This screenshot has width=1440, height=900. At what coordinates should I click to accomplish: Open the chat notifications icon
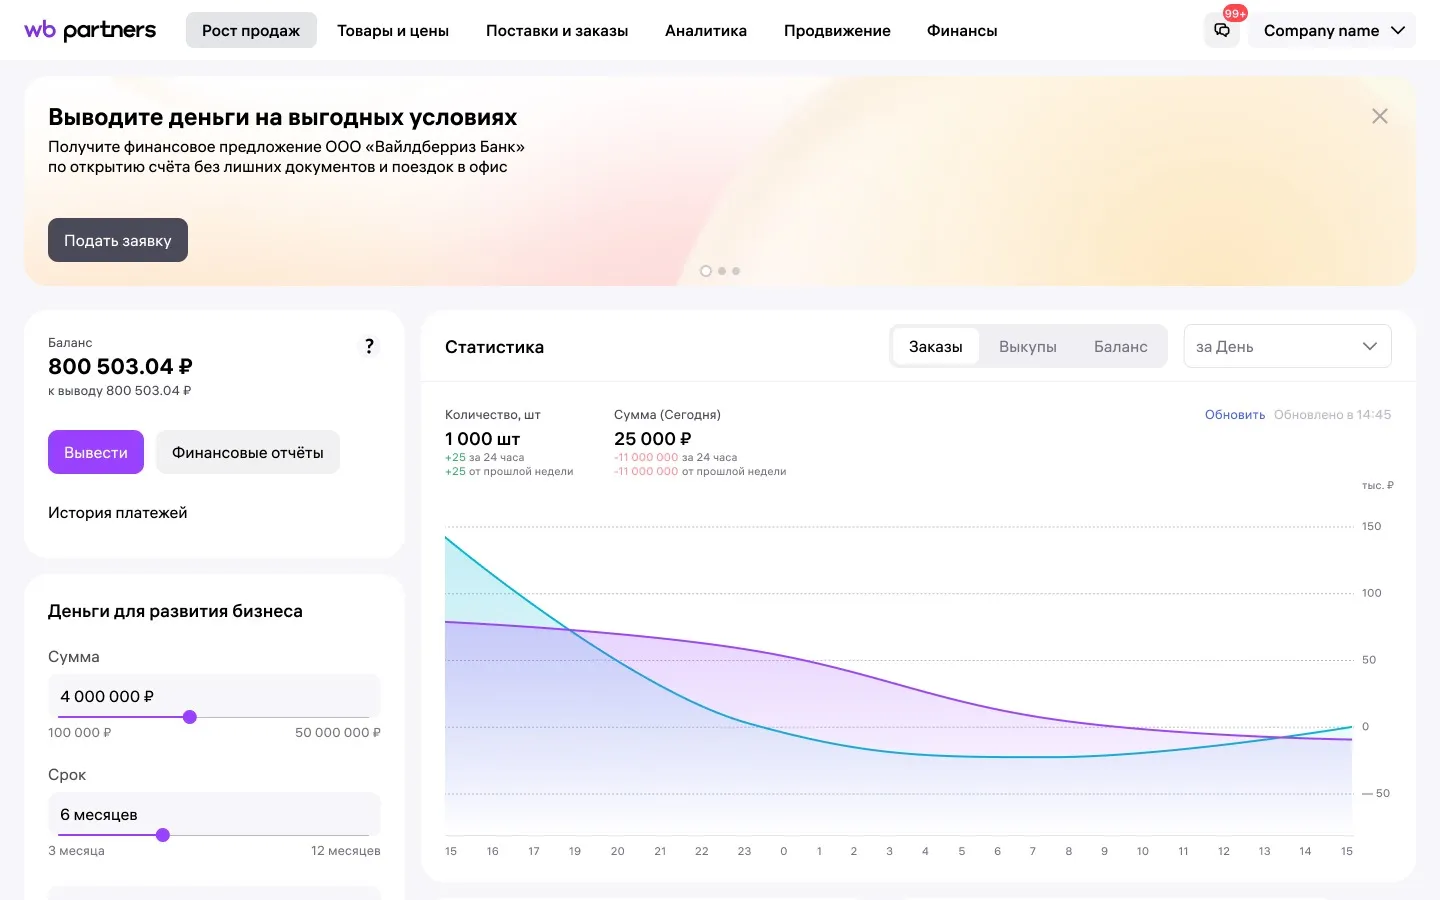[1222, 31]
